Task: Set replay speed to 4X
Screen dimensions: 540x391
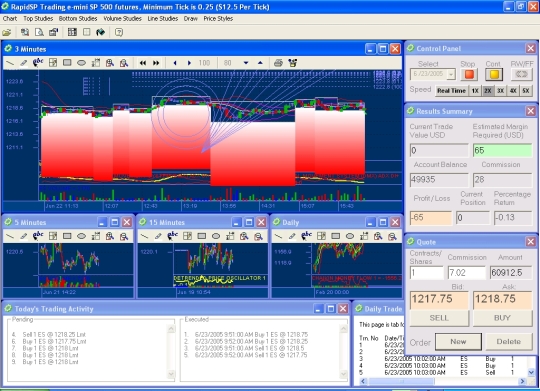Action: 513,91
